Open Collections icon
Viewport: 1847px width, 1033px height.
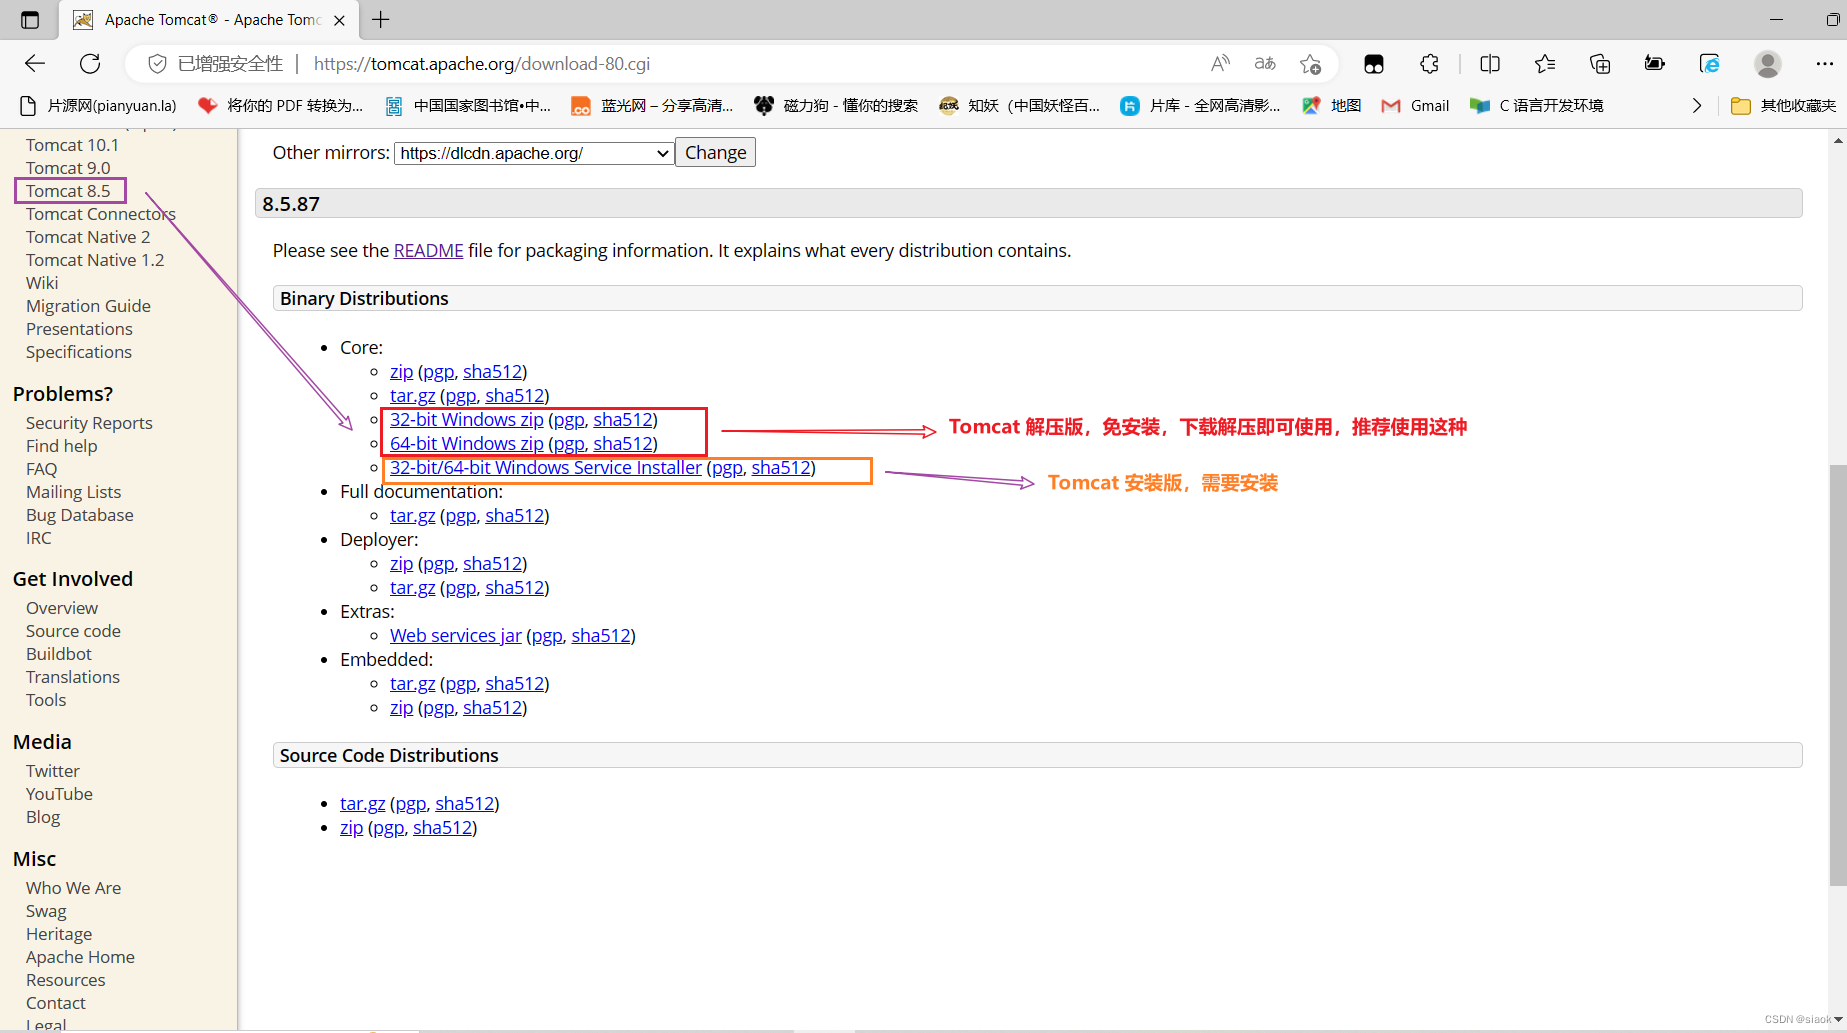(1600, 64)
